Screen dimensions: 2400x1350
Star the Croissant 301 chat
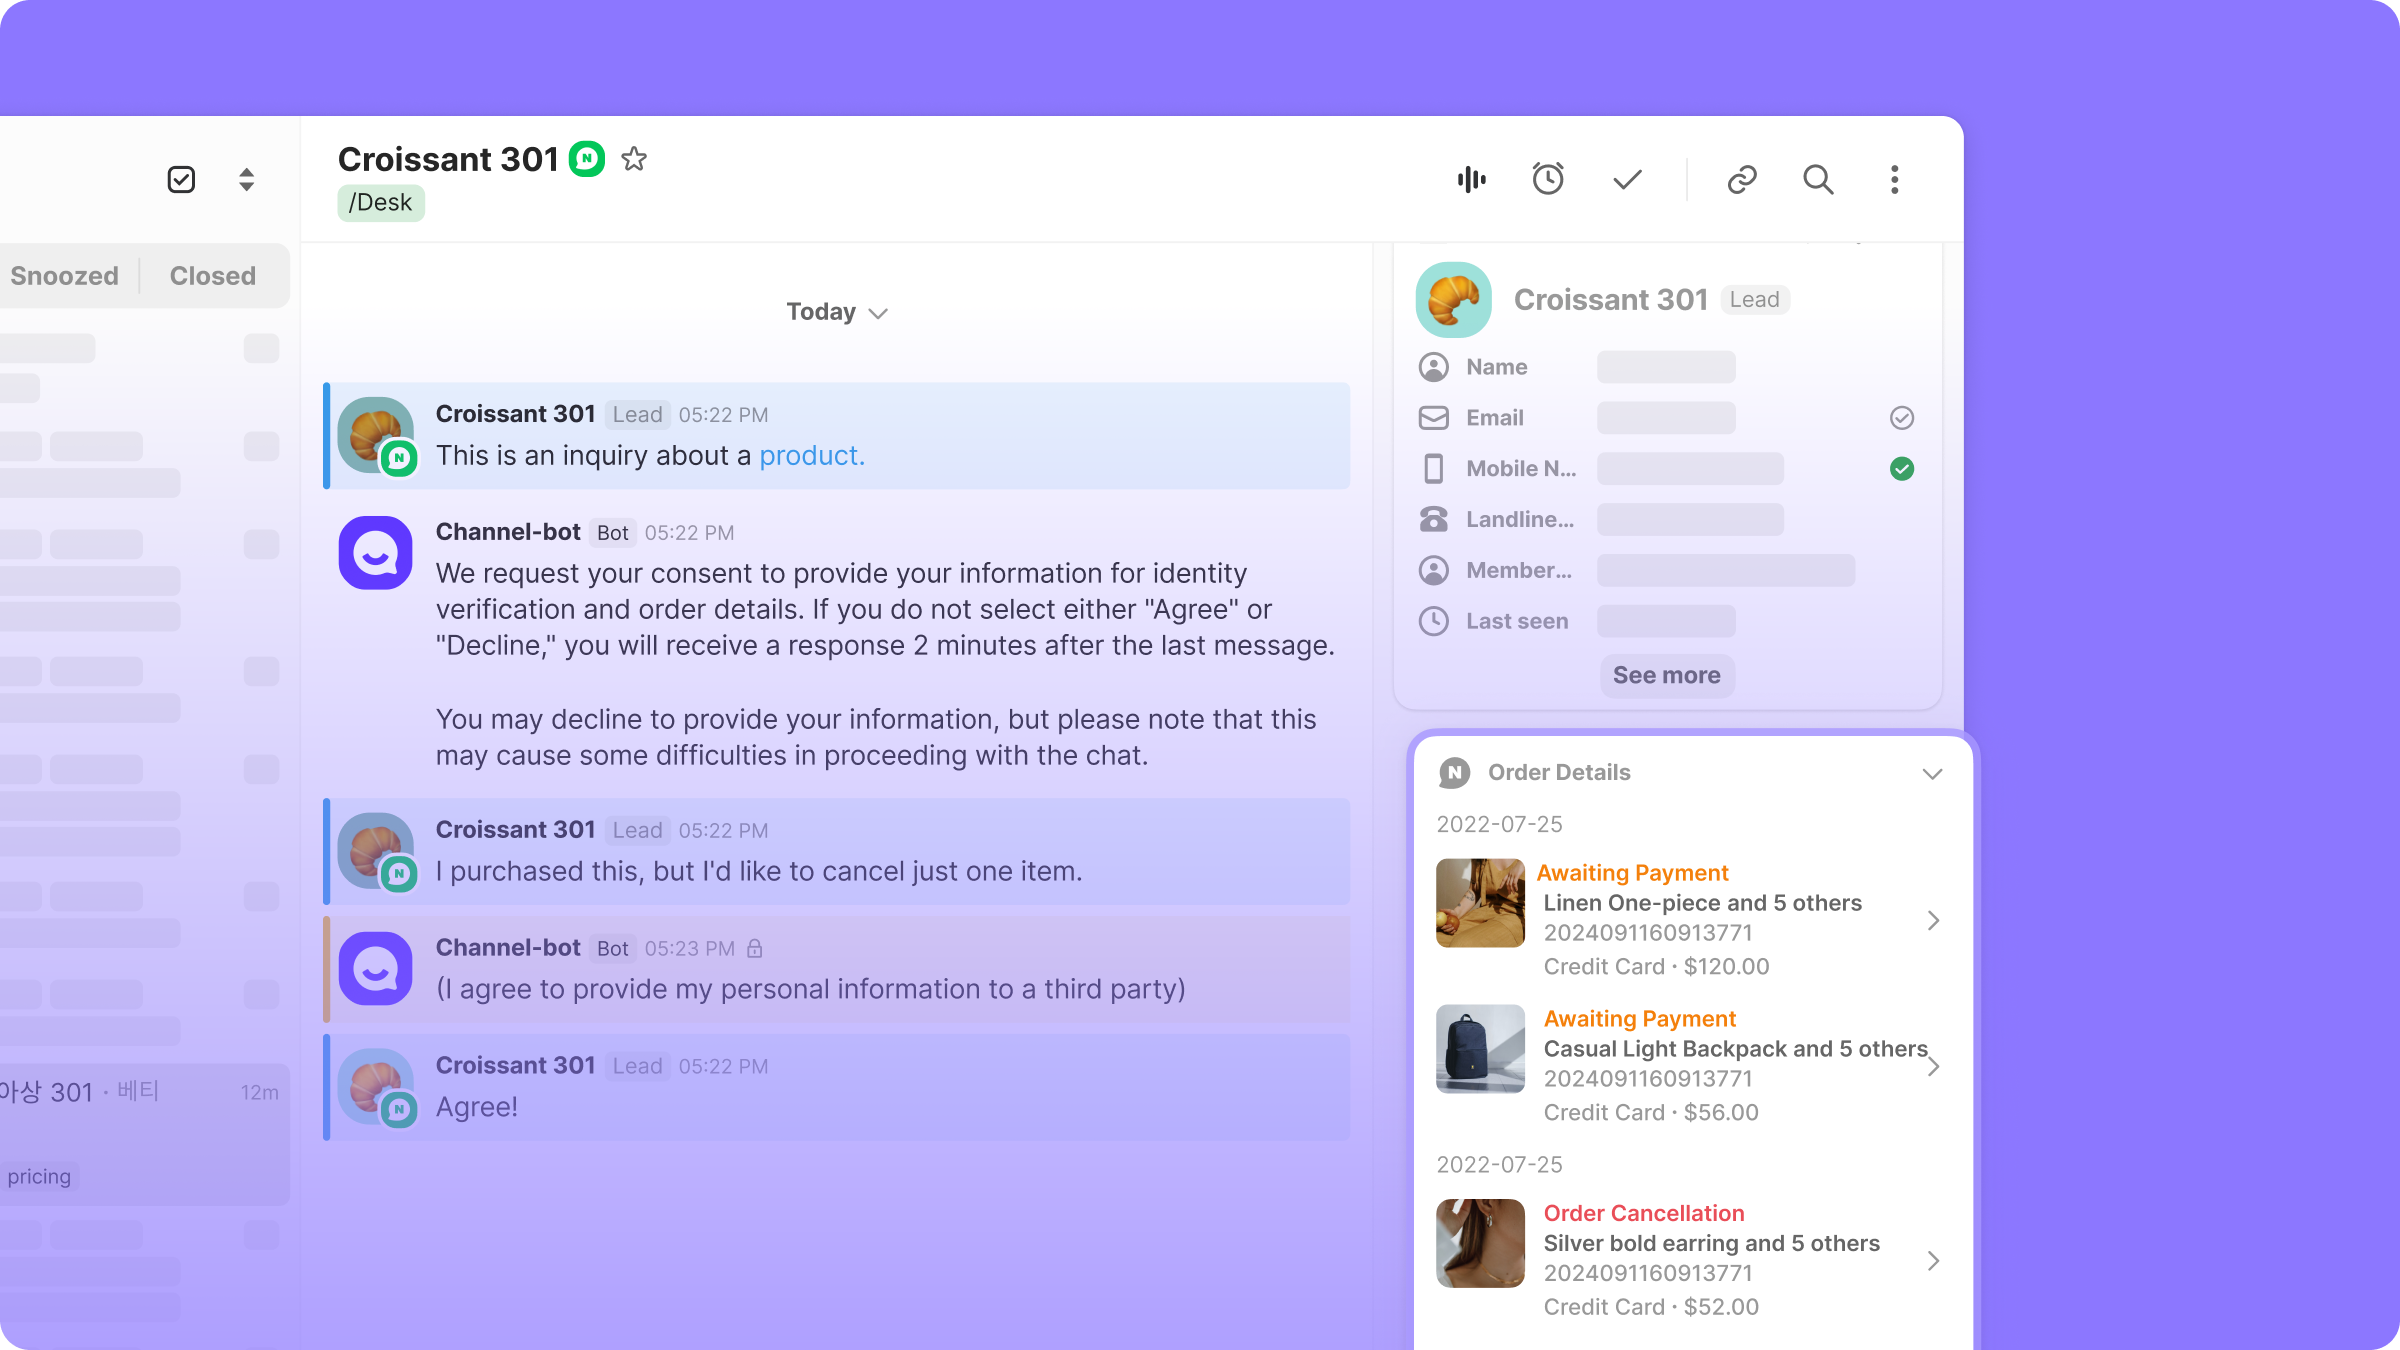634,159
